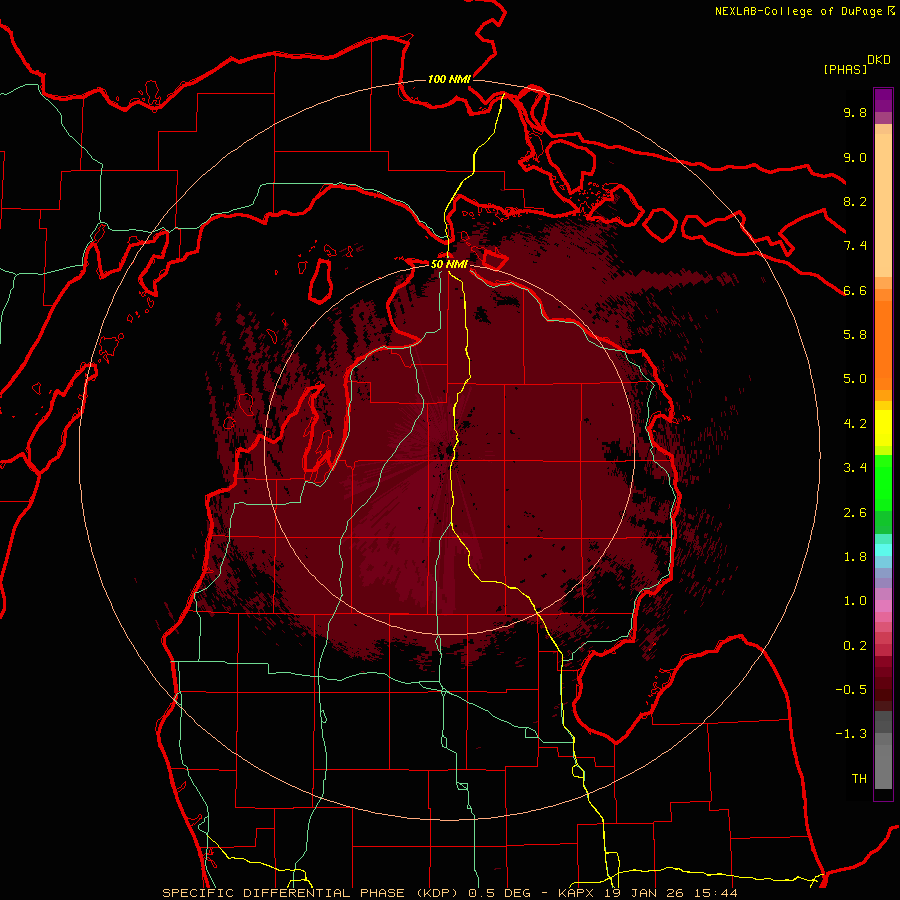Click the 5.0 color scale label

coord(855,379)
